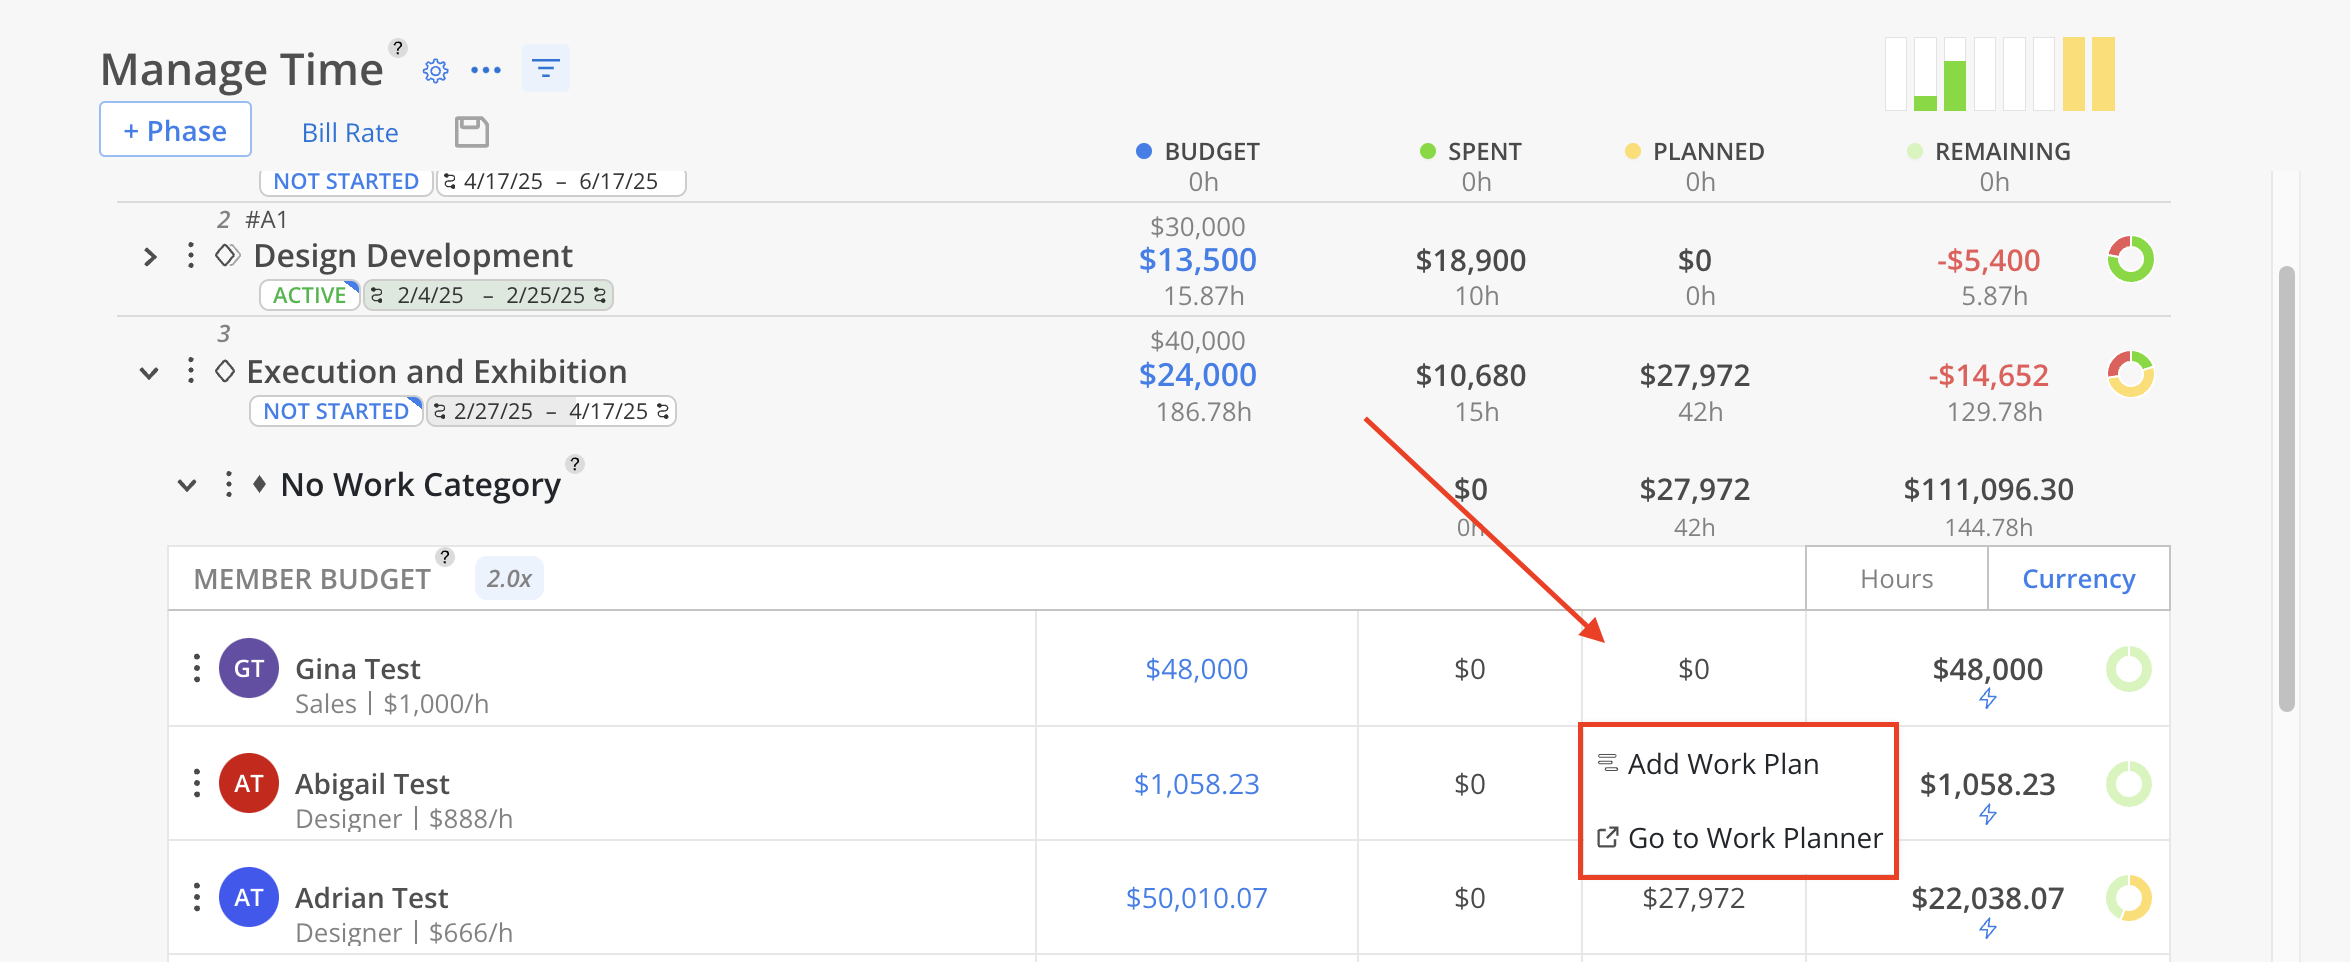Viewport: 2350px width, 962px height.
Task: Open the Manage Time settings gear
Action: click(435, 71)
